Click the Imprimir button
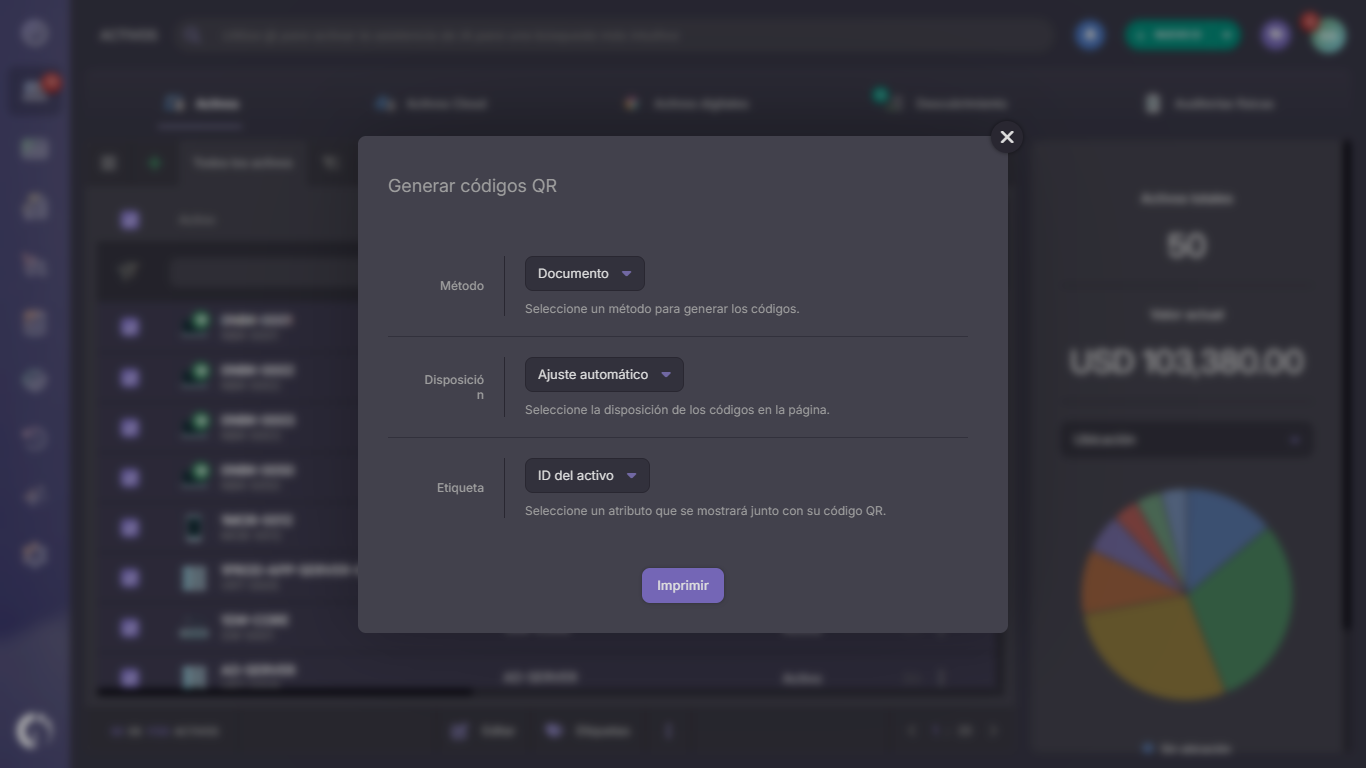 tap(683, 586)
